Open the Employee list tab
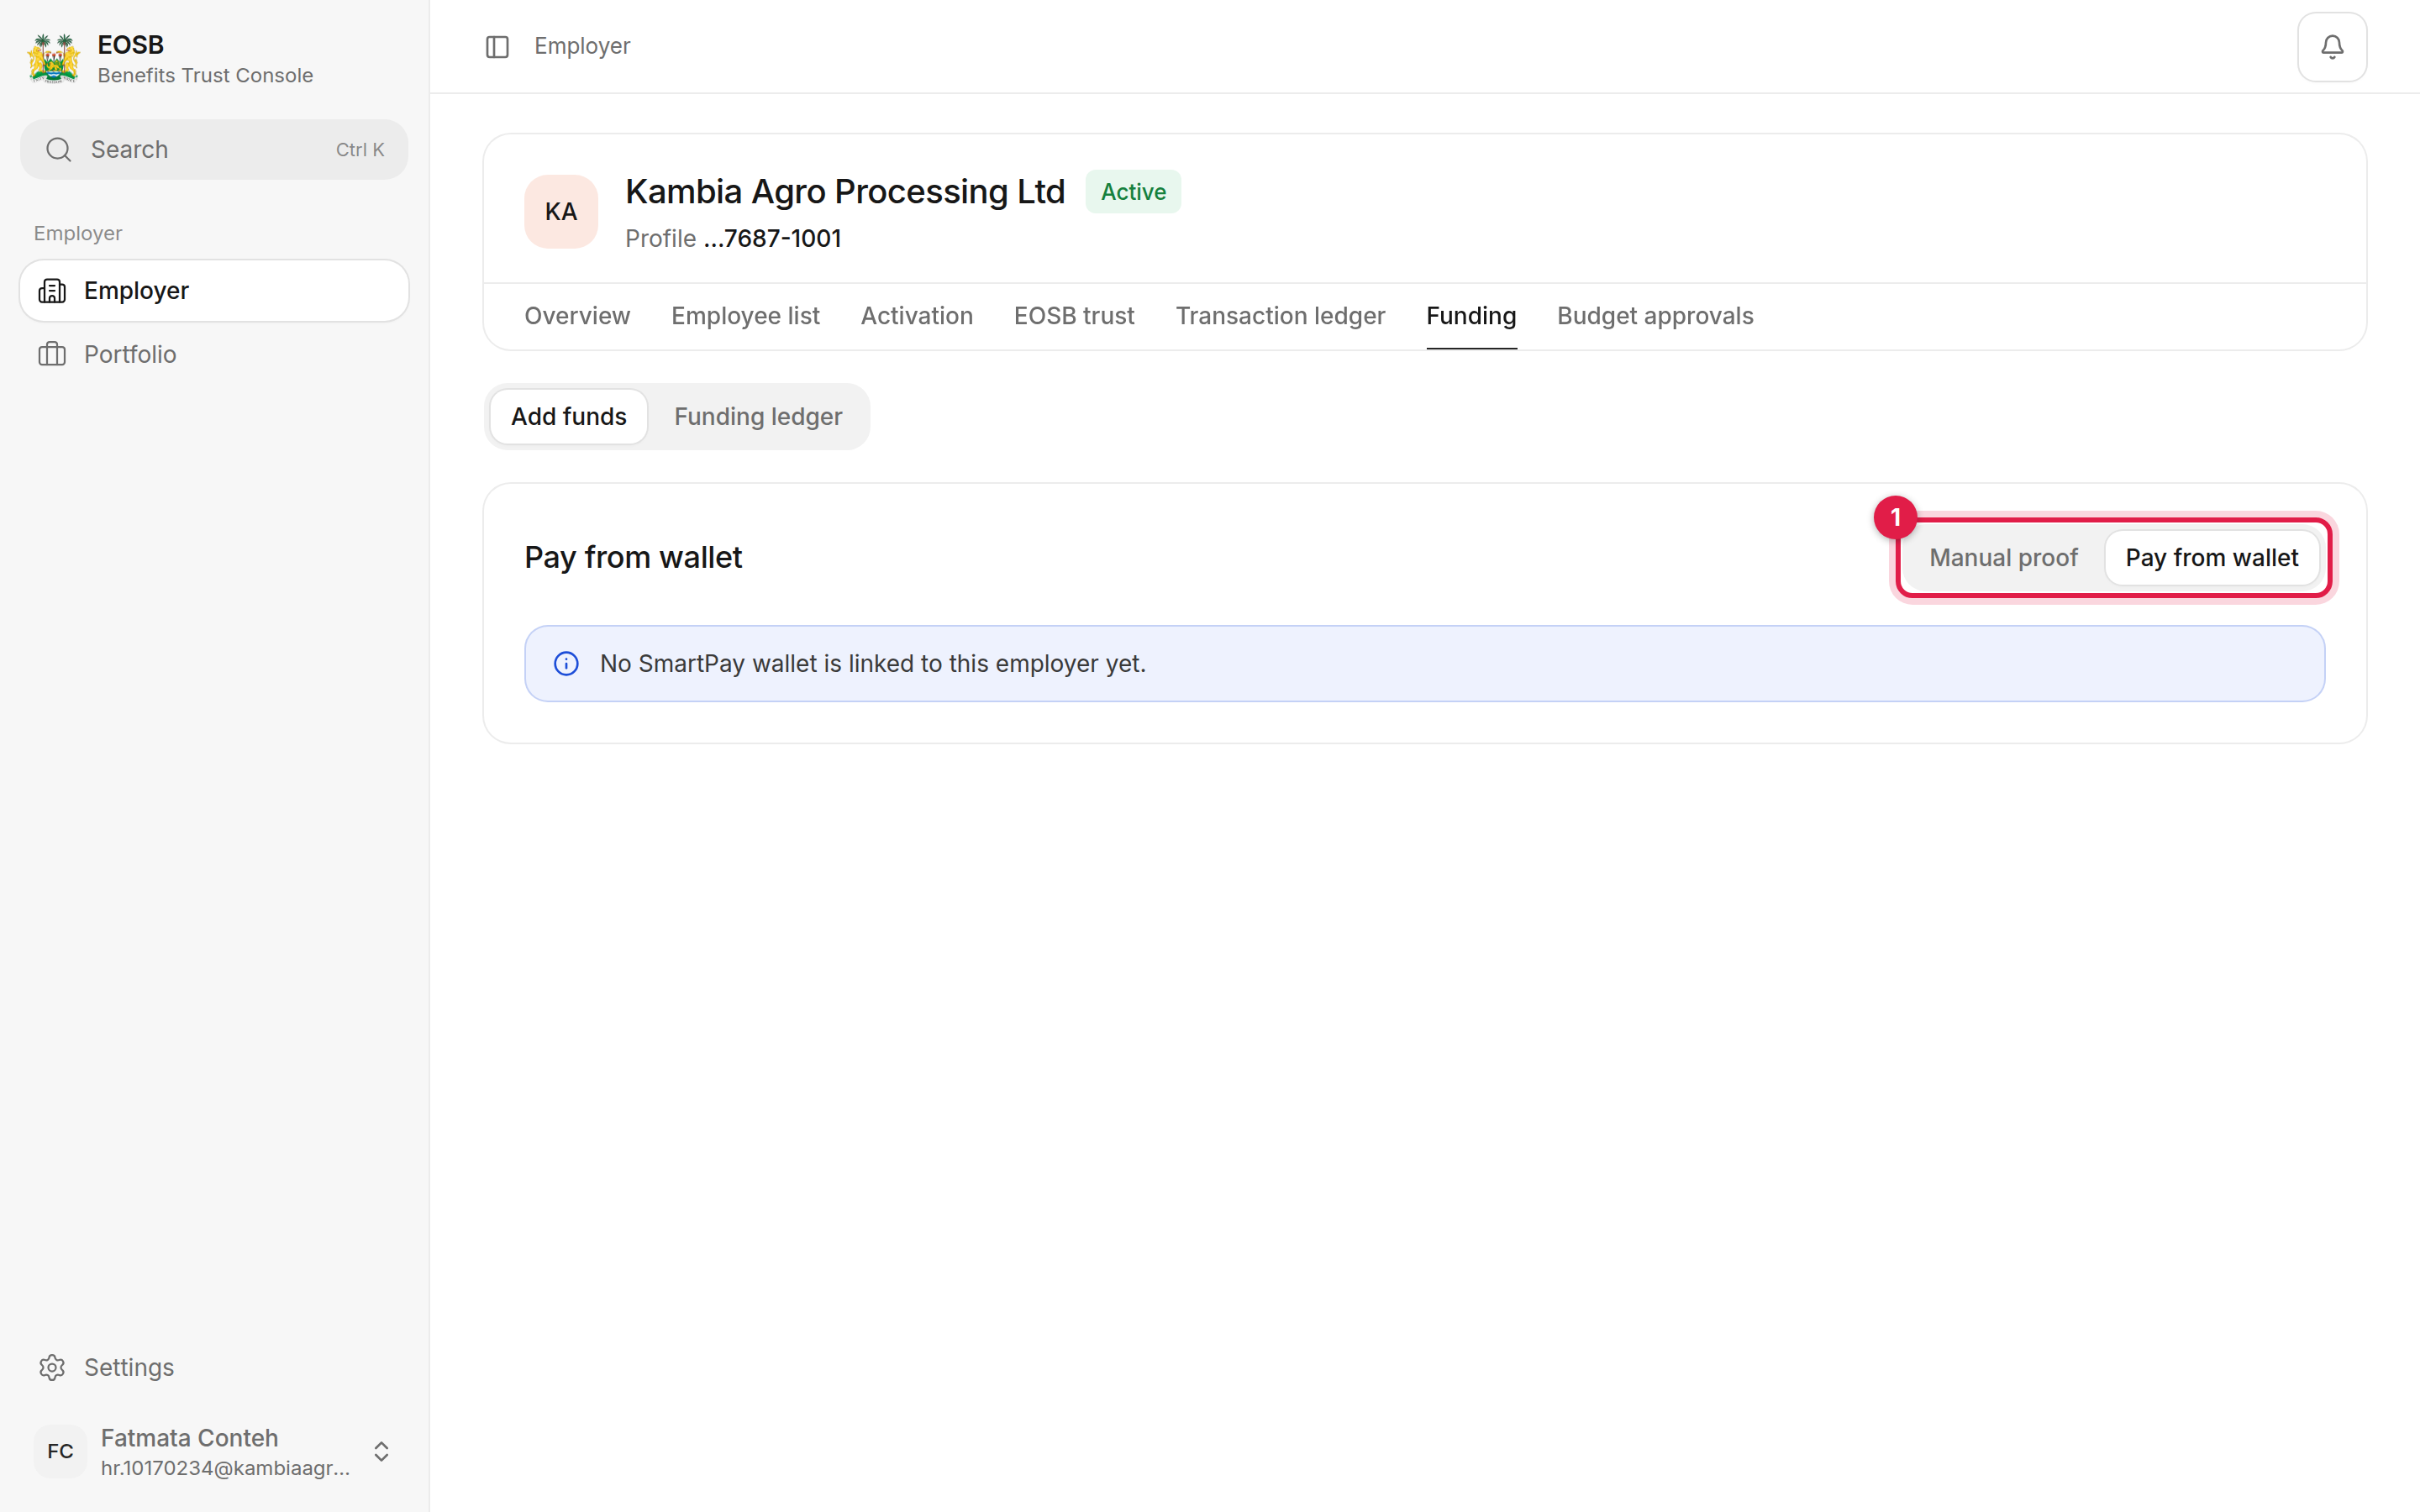 point(745,316)
